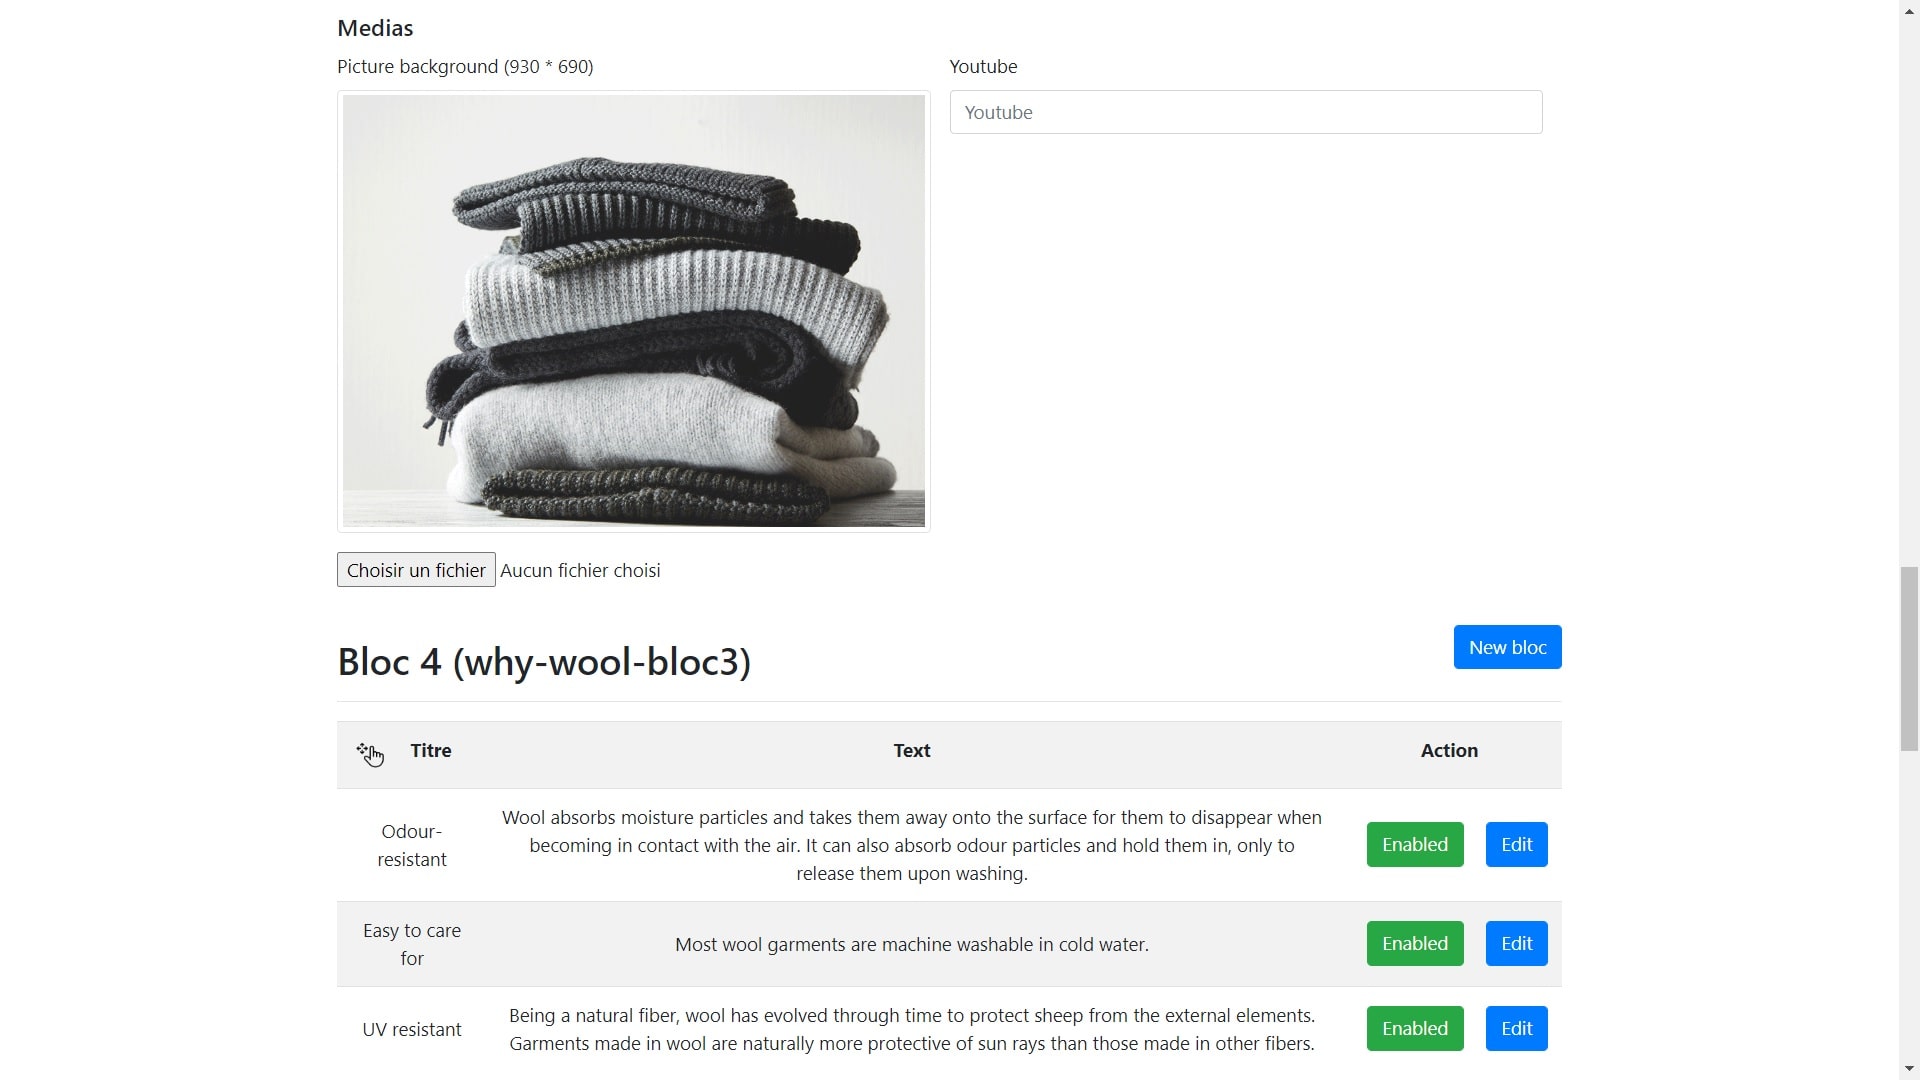Image resolution: width=1920 pixels, height=1080 pixels.
Task: Click the 'Picture background (930 * 690)' label
Action: pyautogui.click(x=465, y=67)
